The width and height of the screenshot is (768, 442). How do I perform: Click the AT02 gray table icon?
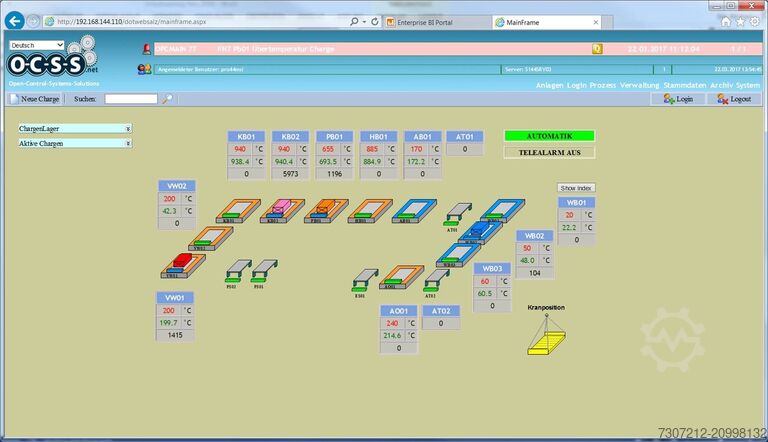point(436,280)
